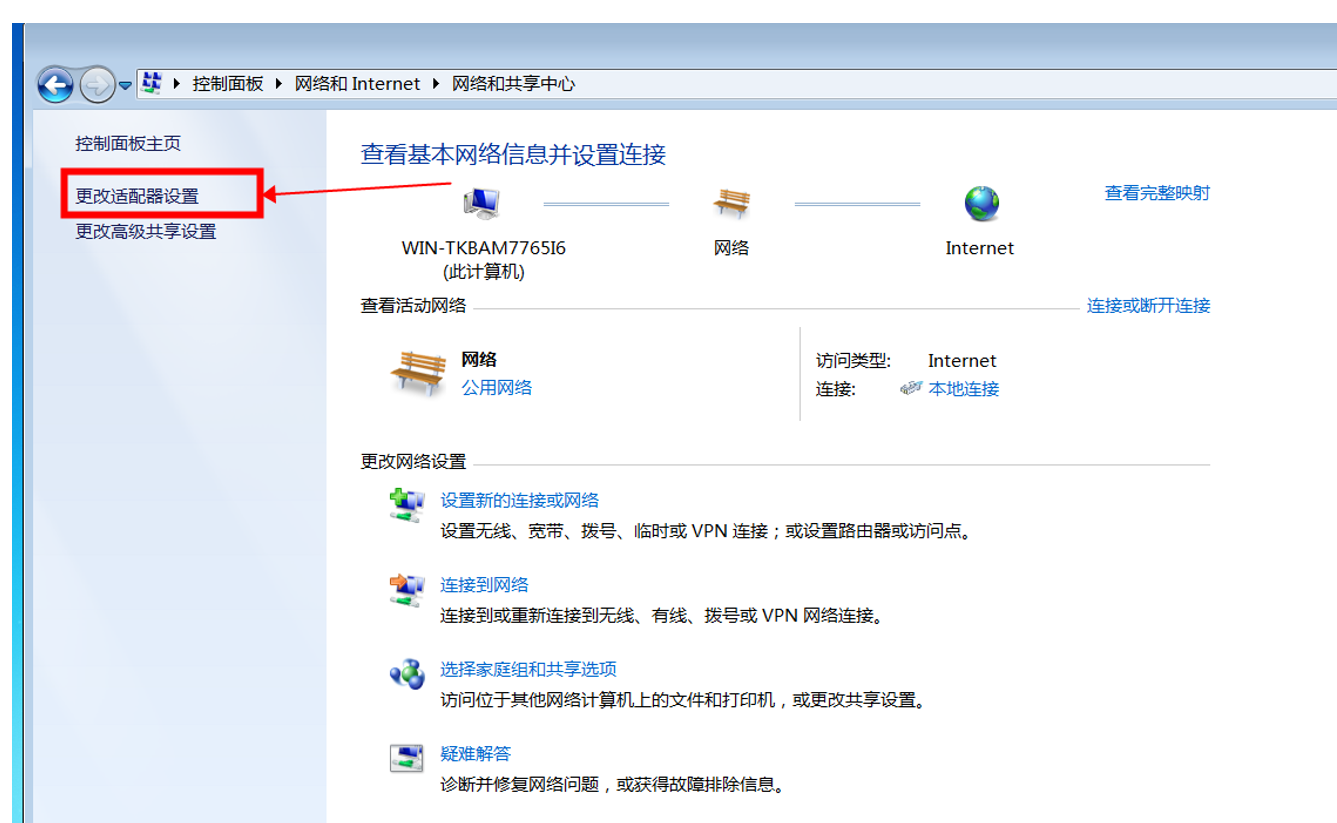Select 网络和 Internet breadcrumb item

point(357,84)
